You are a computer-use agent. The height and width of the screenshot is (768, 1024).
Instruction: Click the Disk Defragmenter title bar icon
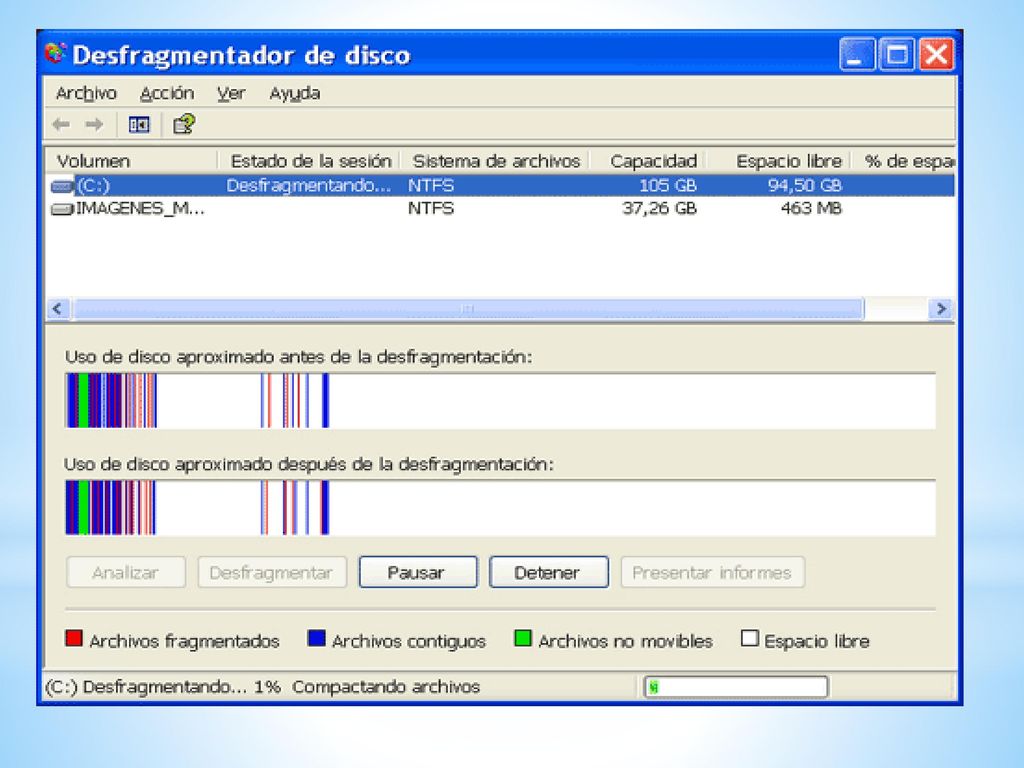tap(56, 54)
